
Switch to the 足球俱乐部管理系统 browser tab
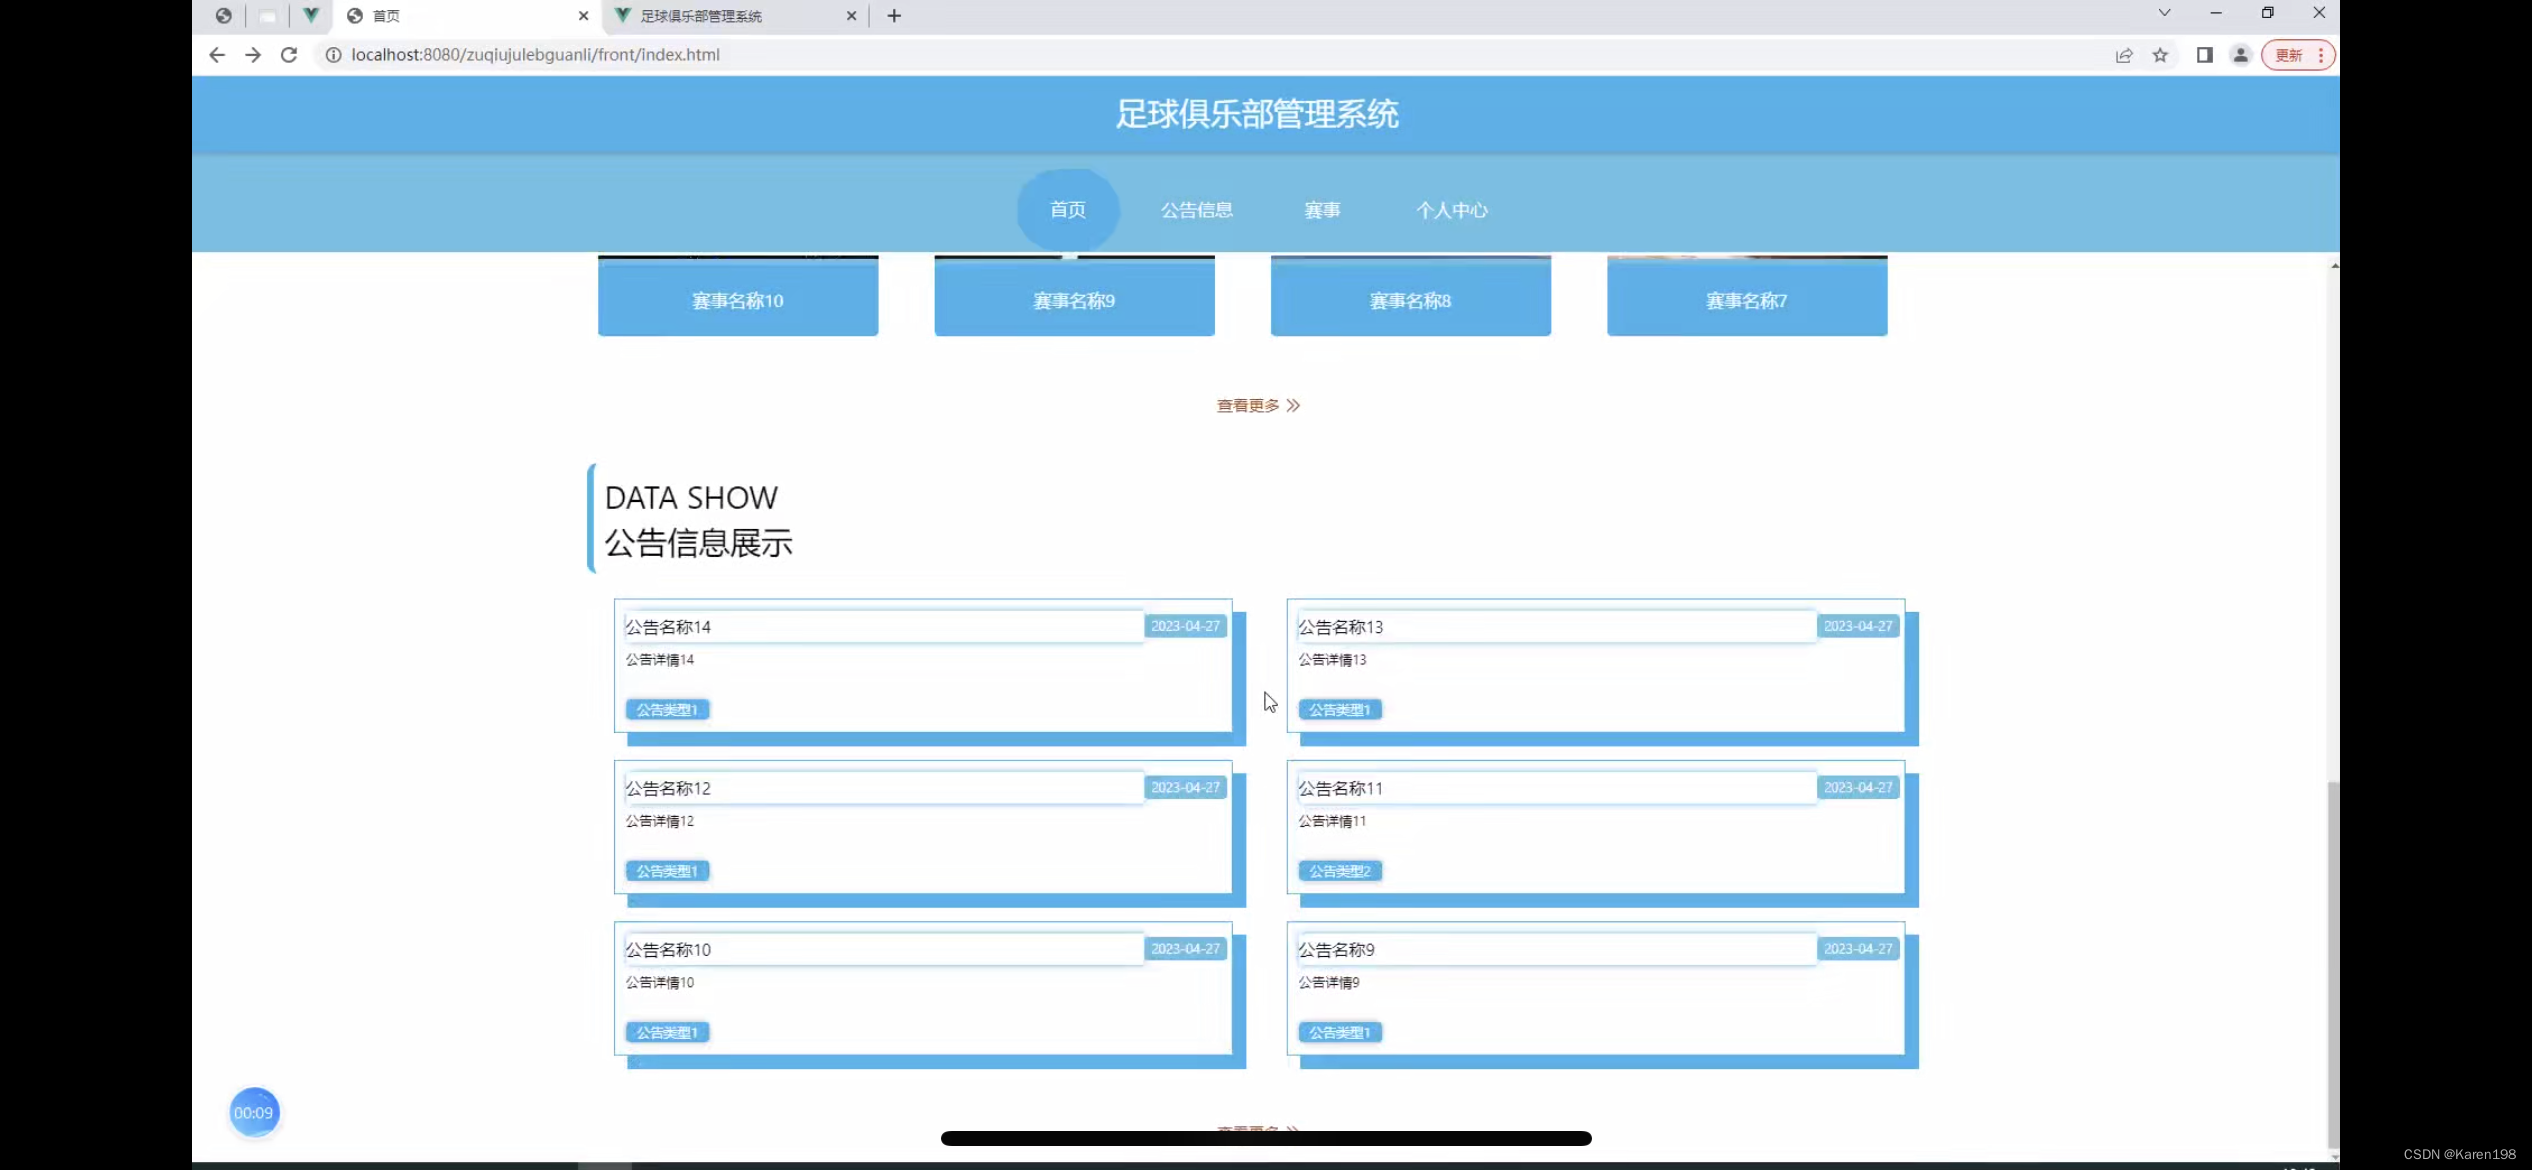(734, 16)
